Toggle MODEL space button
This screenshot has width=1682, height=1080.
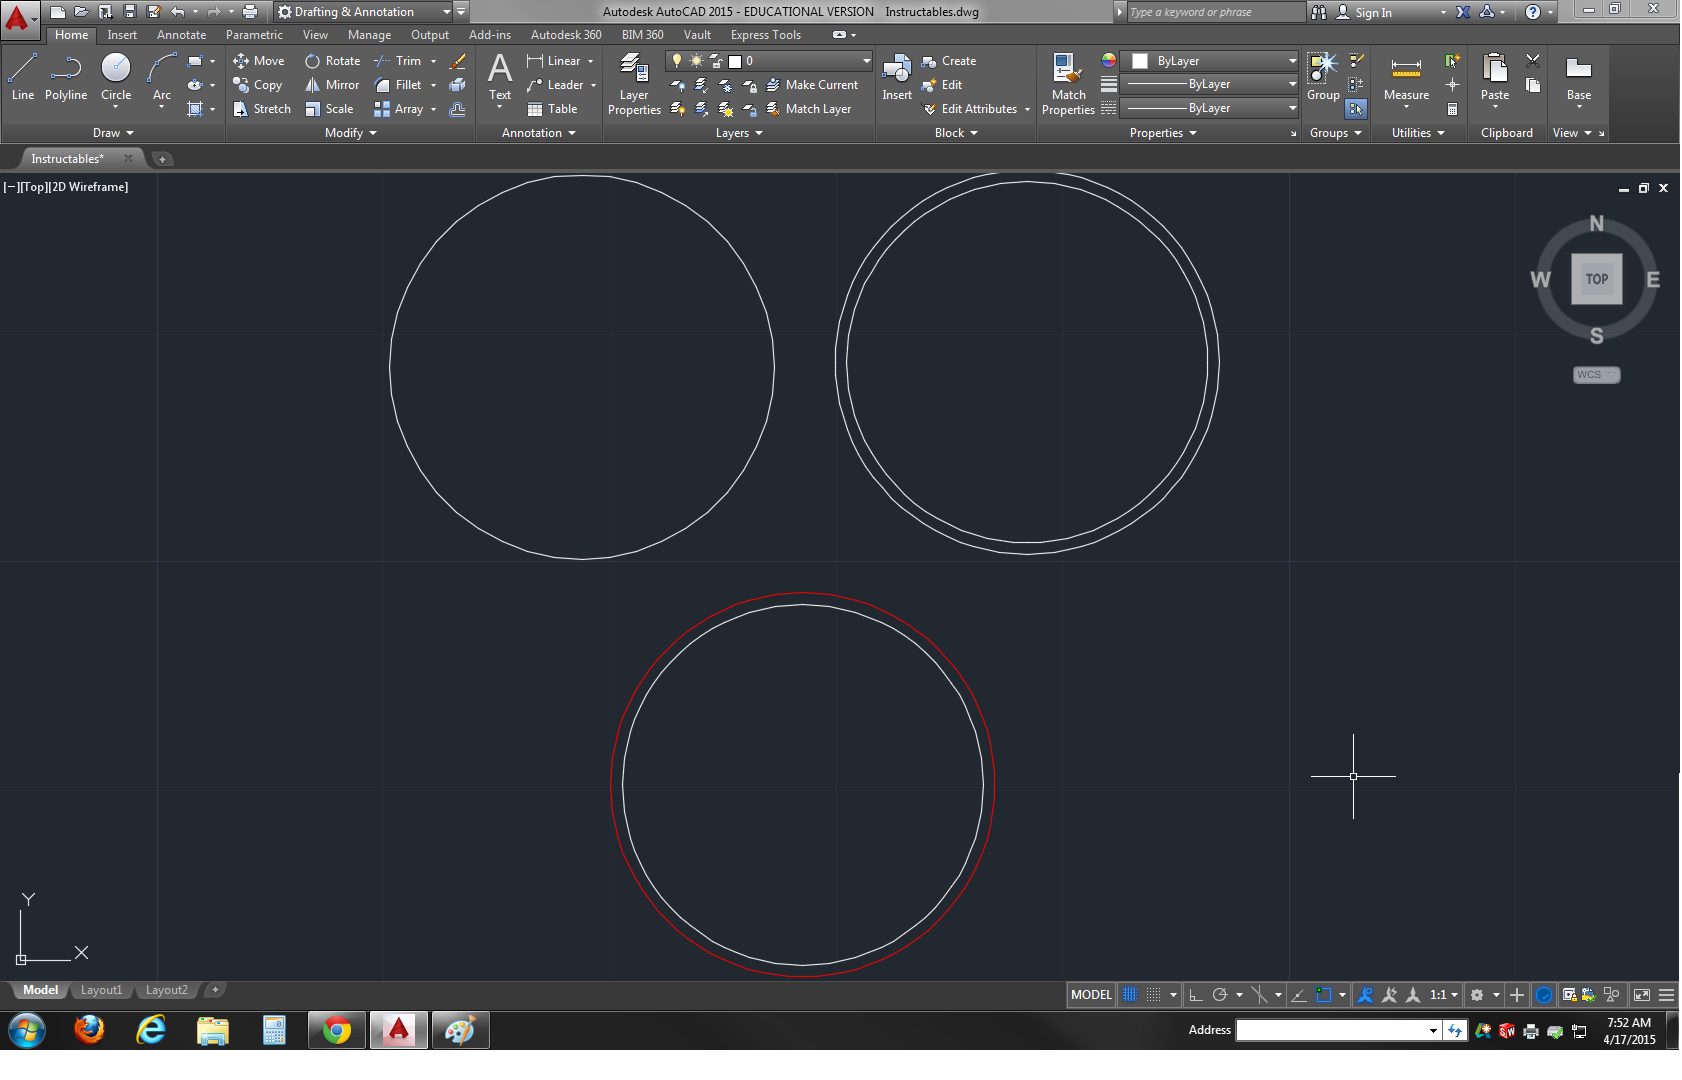pyautogui.click(x=1091, y=995)
